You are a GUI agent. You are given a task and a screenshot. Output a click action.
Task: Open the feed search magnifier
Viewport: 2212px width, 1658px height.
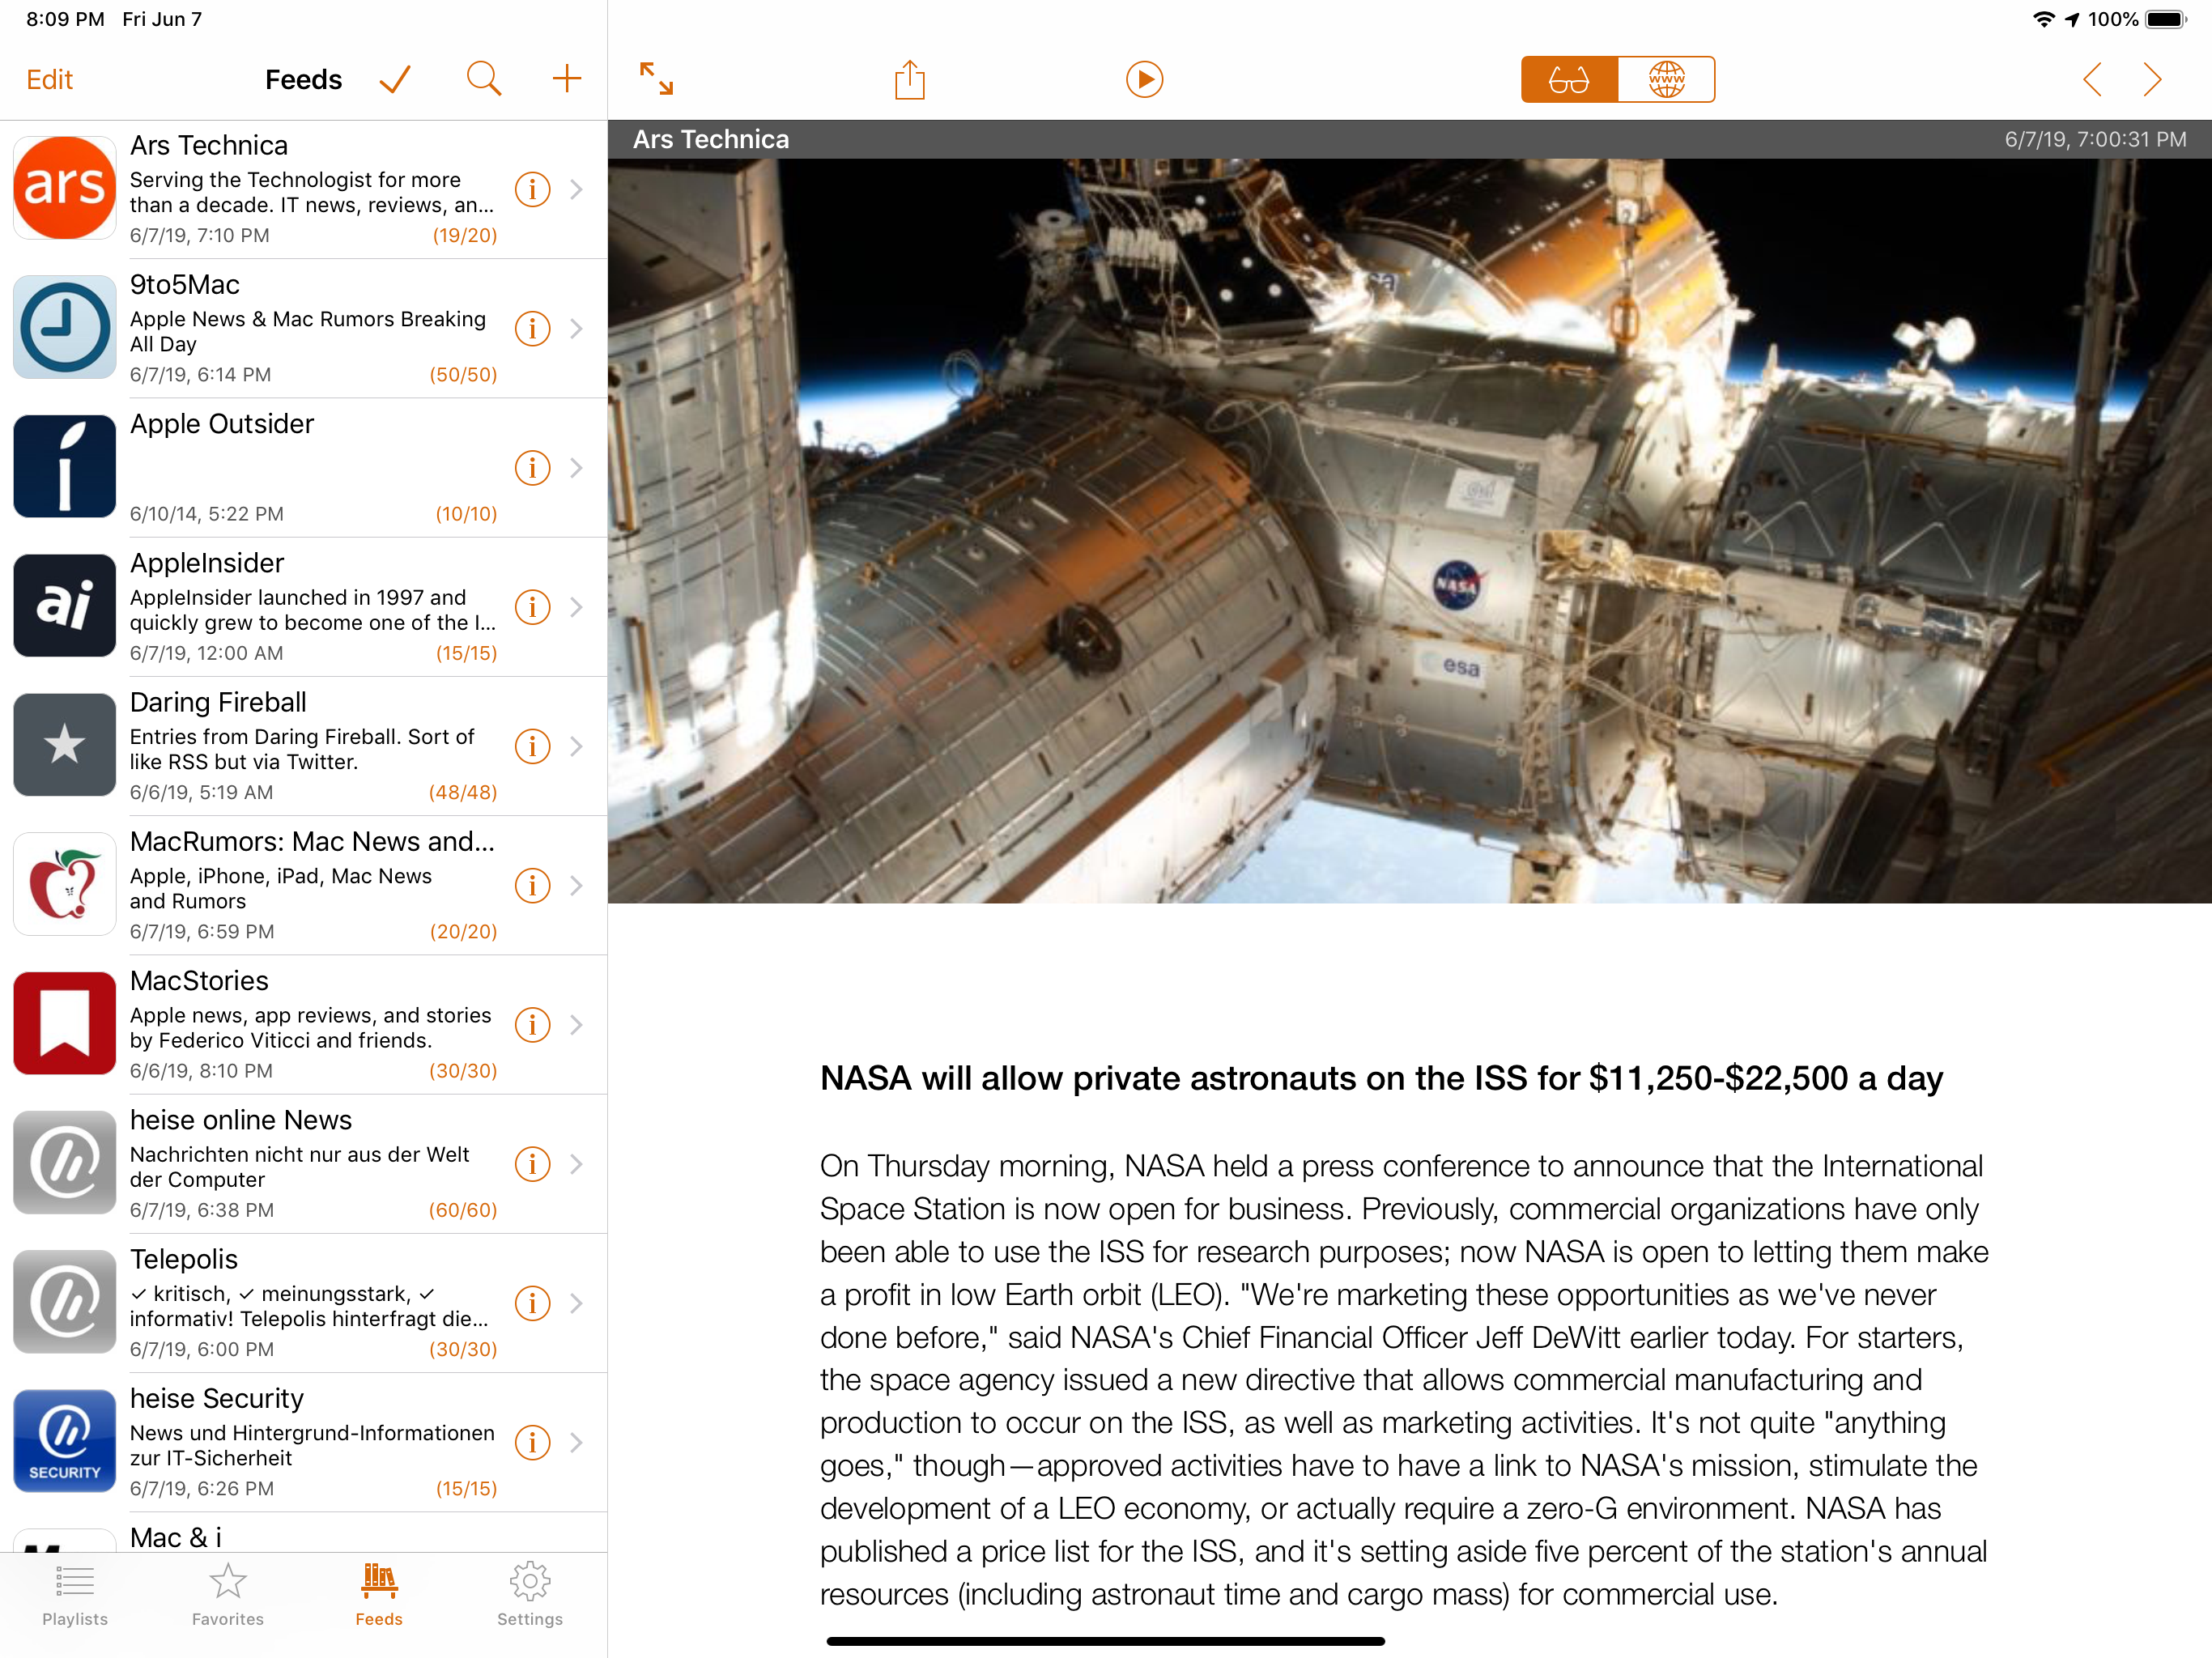484,79
